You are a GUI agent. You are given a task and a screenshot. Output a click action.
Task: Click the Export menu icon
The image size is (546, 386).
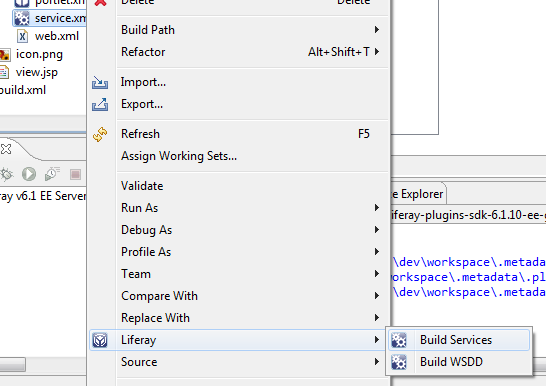click(x=100, y=104)
